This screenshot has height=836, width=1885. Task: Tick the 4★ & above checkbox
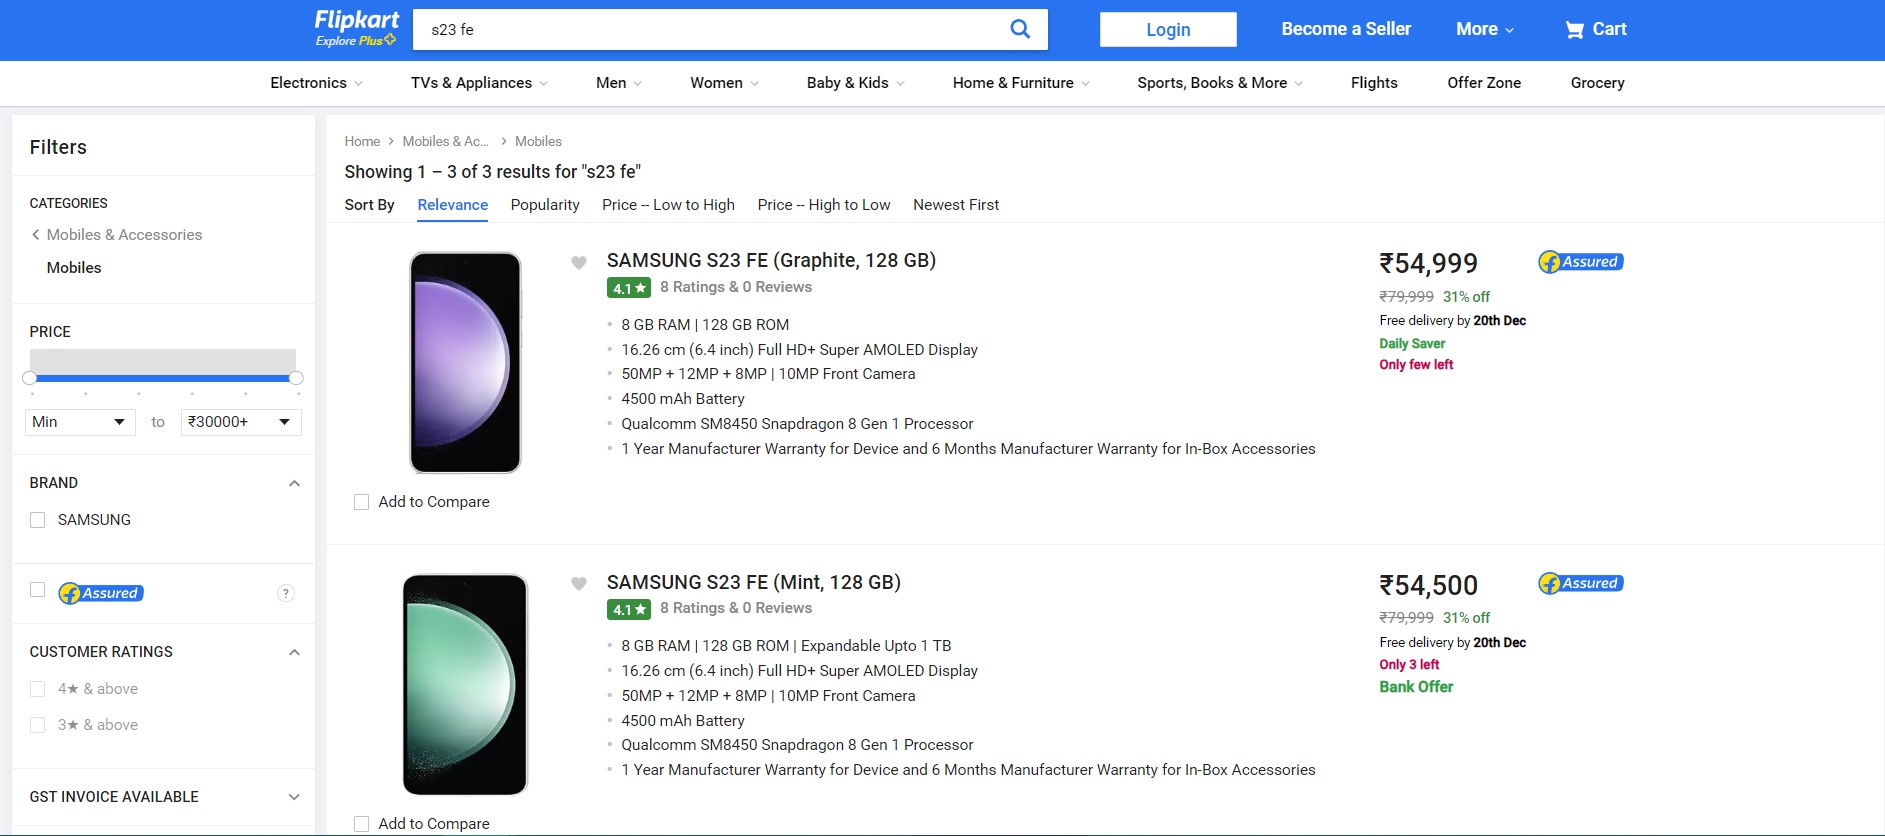click(38, 689)
